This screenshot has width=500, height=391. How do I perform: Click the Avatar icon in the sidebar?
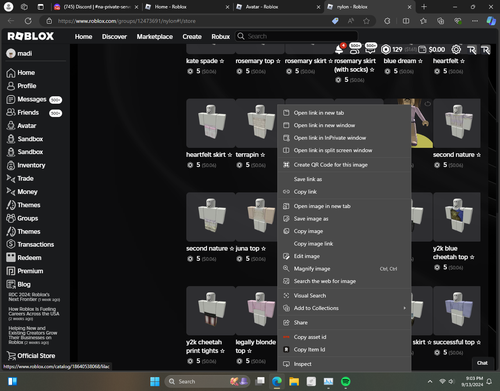click(11, 126)
